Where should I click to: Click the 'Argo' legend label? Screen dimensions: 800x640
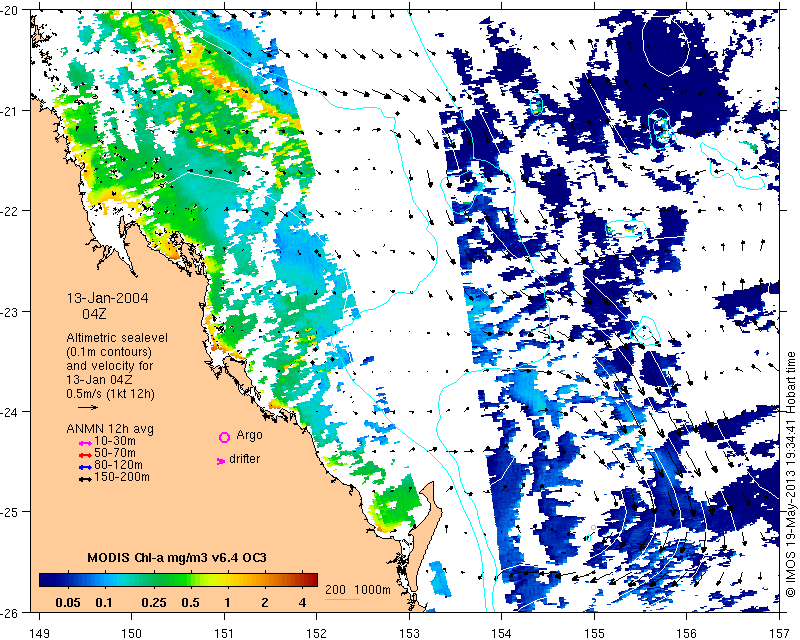pos(249,435)
